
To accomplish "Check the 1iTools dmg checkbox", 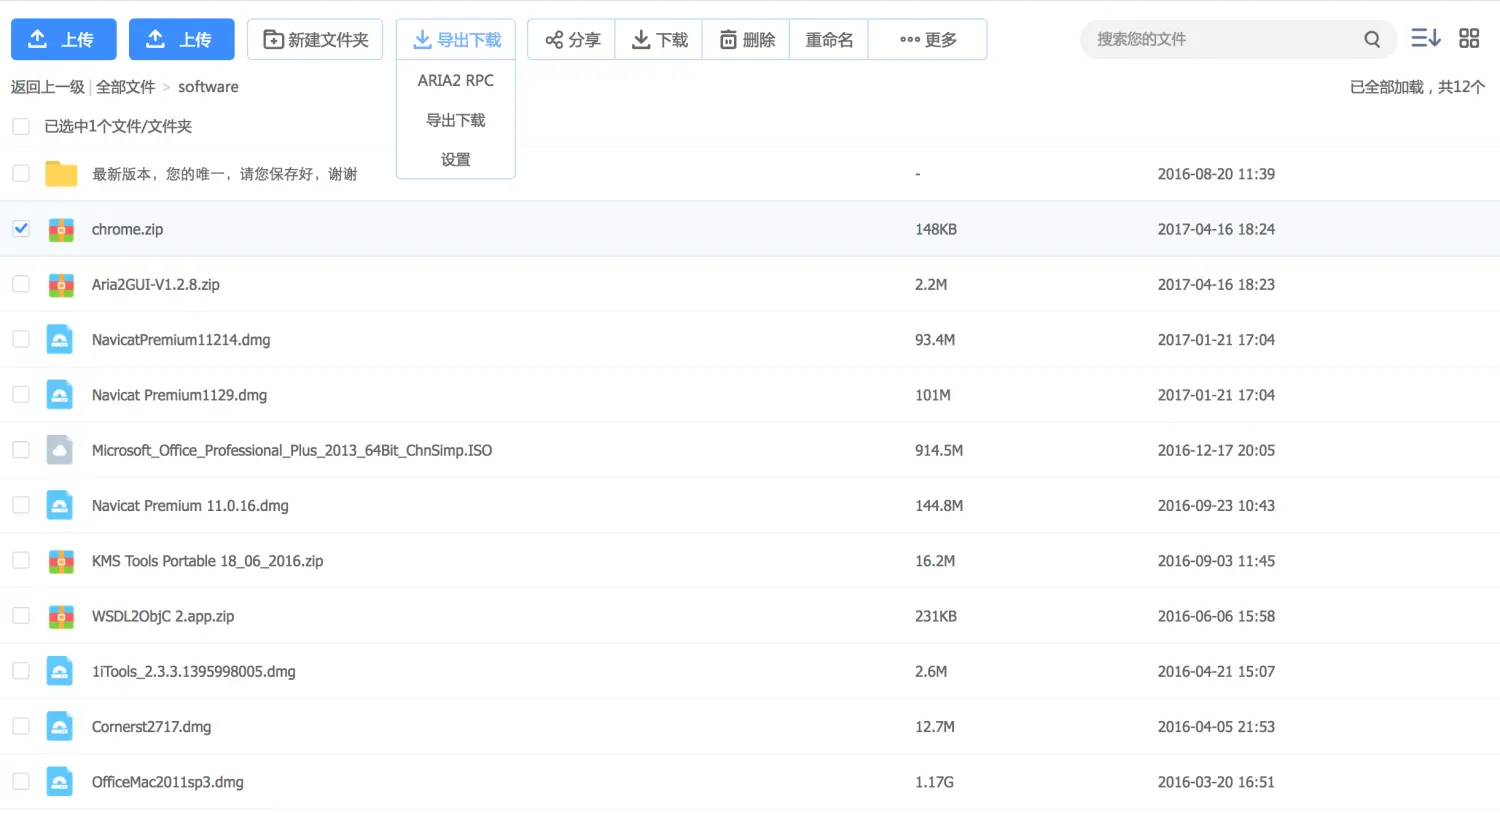I will 21,671.
